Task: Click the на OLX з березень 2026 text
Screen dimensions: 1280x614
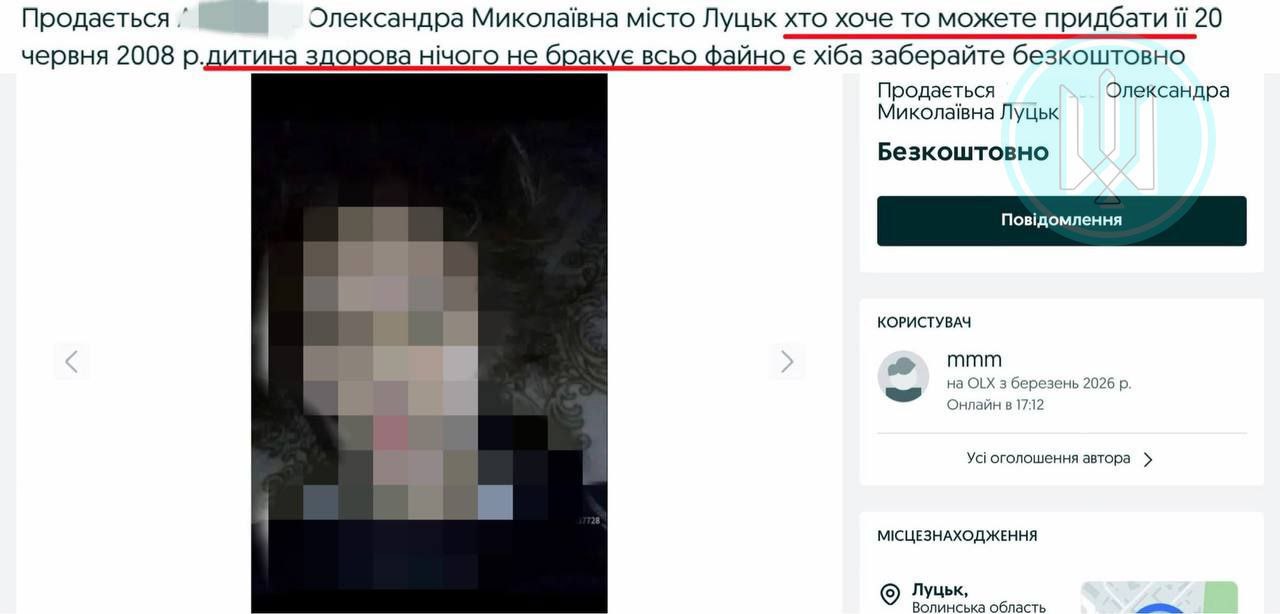Action: tap(1039, 383)
